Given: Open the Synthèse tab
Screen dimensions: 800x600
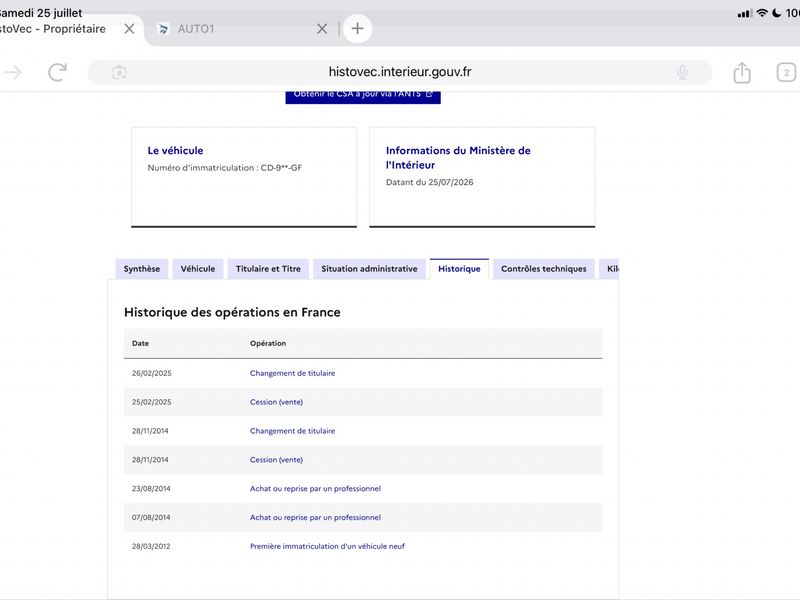Looking at the screenshot, I should pyautogui.click(x=142, y=269).
